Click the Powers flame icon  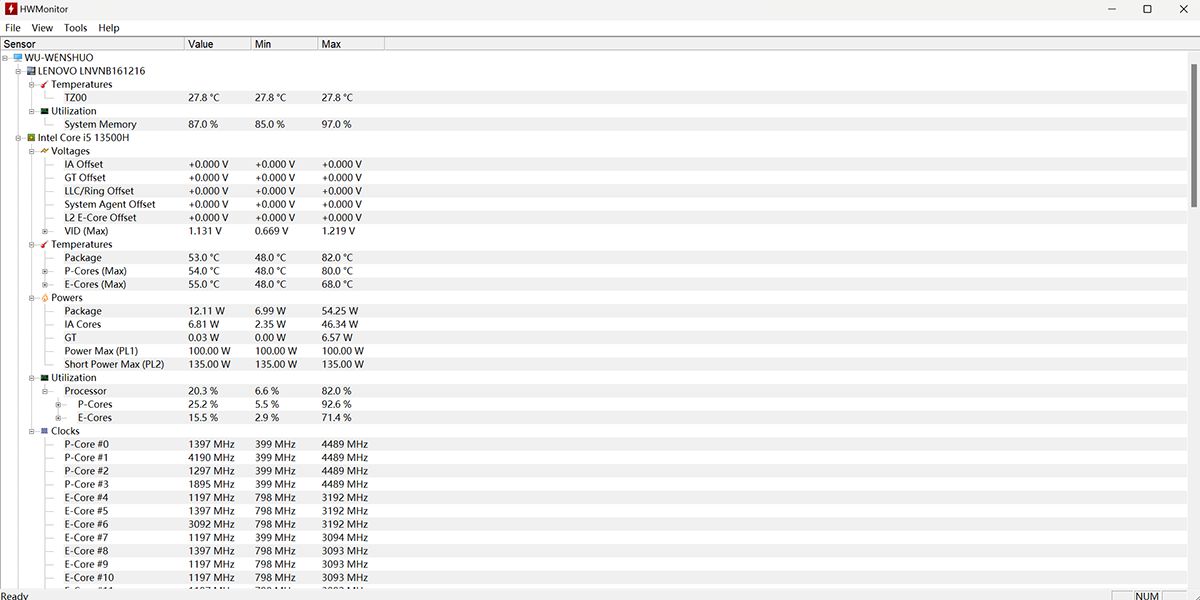[x=44, y=298]
